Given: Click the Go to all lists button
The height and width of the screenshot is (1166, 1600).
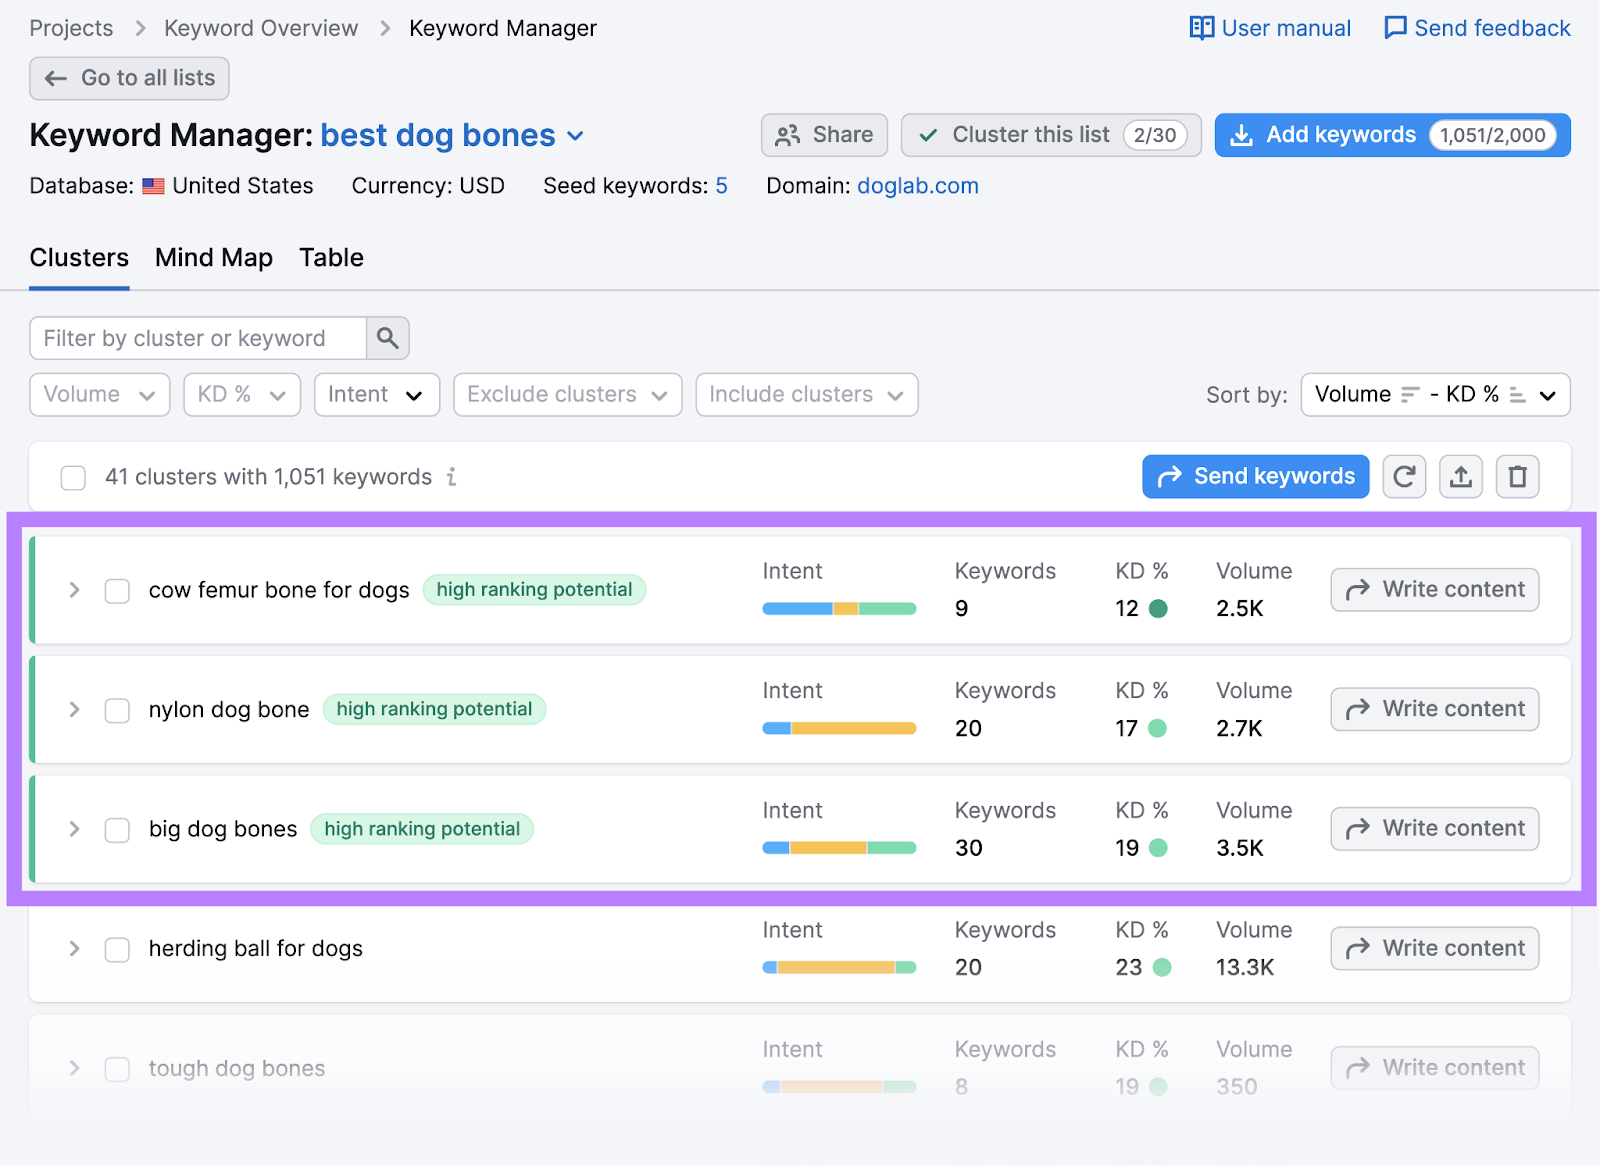Looking at the screenshot, I should (x=129, y=78).
